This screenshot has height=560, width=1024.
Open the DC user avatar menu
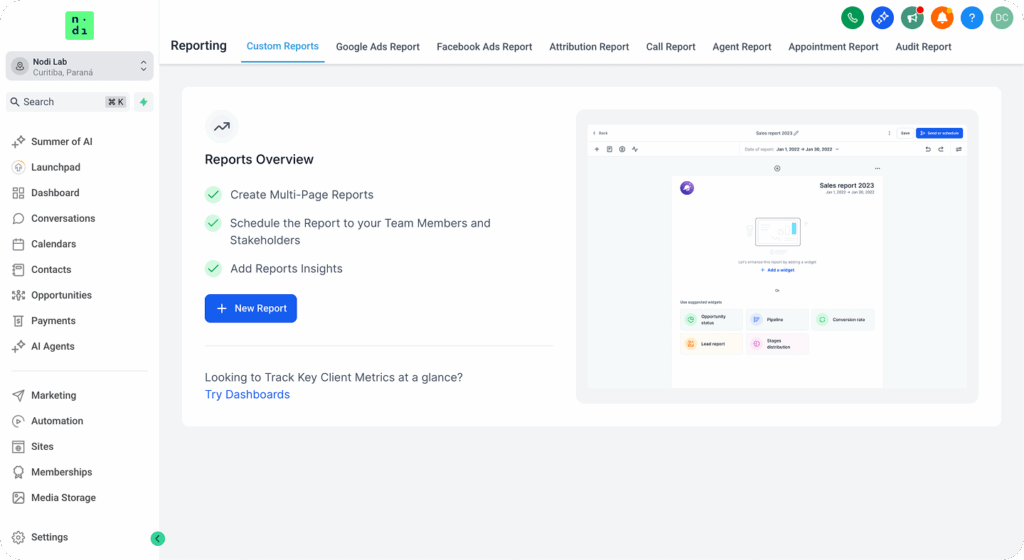[1001, 17]
